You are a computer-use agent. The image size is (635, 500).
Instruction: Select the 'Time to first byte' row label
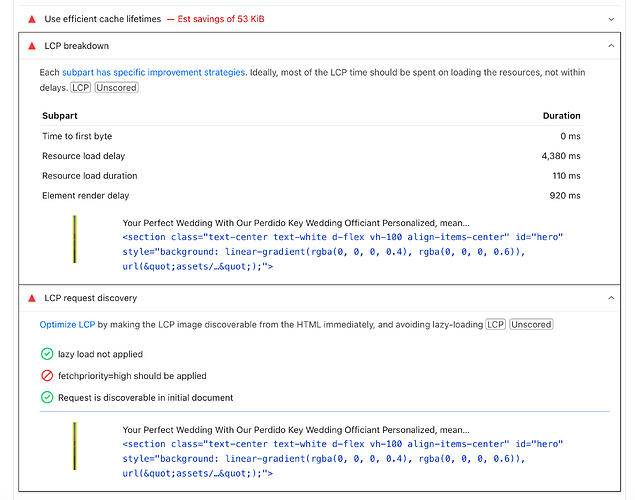[x=77, y=136]
